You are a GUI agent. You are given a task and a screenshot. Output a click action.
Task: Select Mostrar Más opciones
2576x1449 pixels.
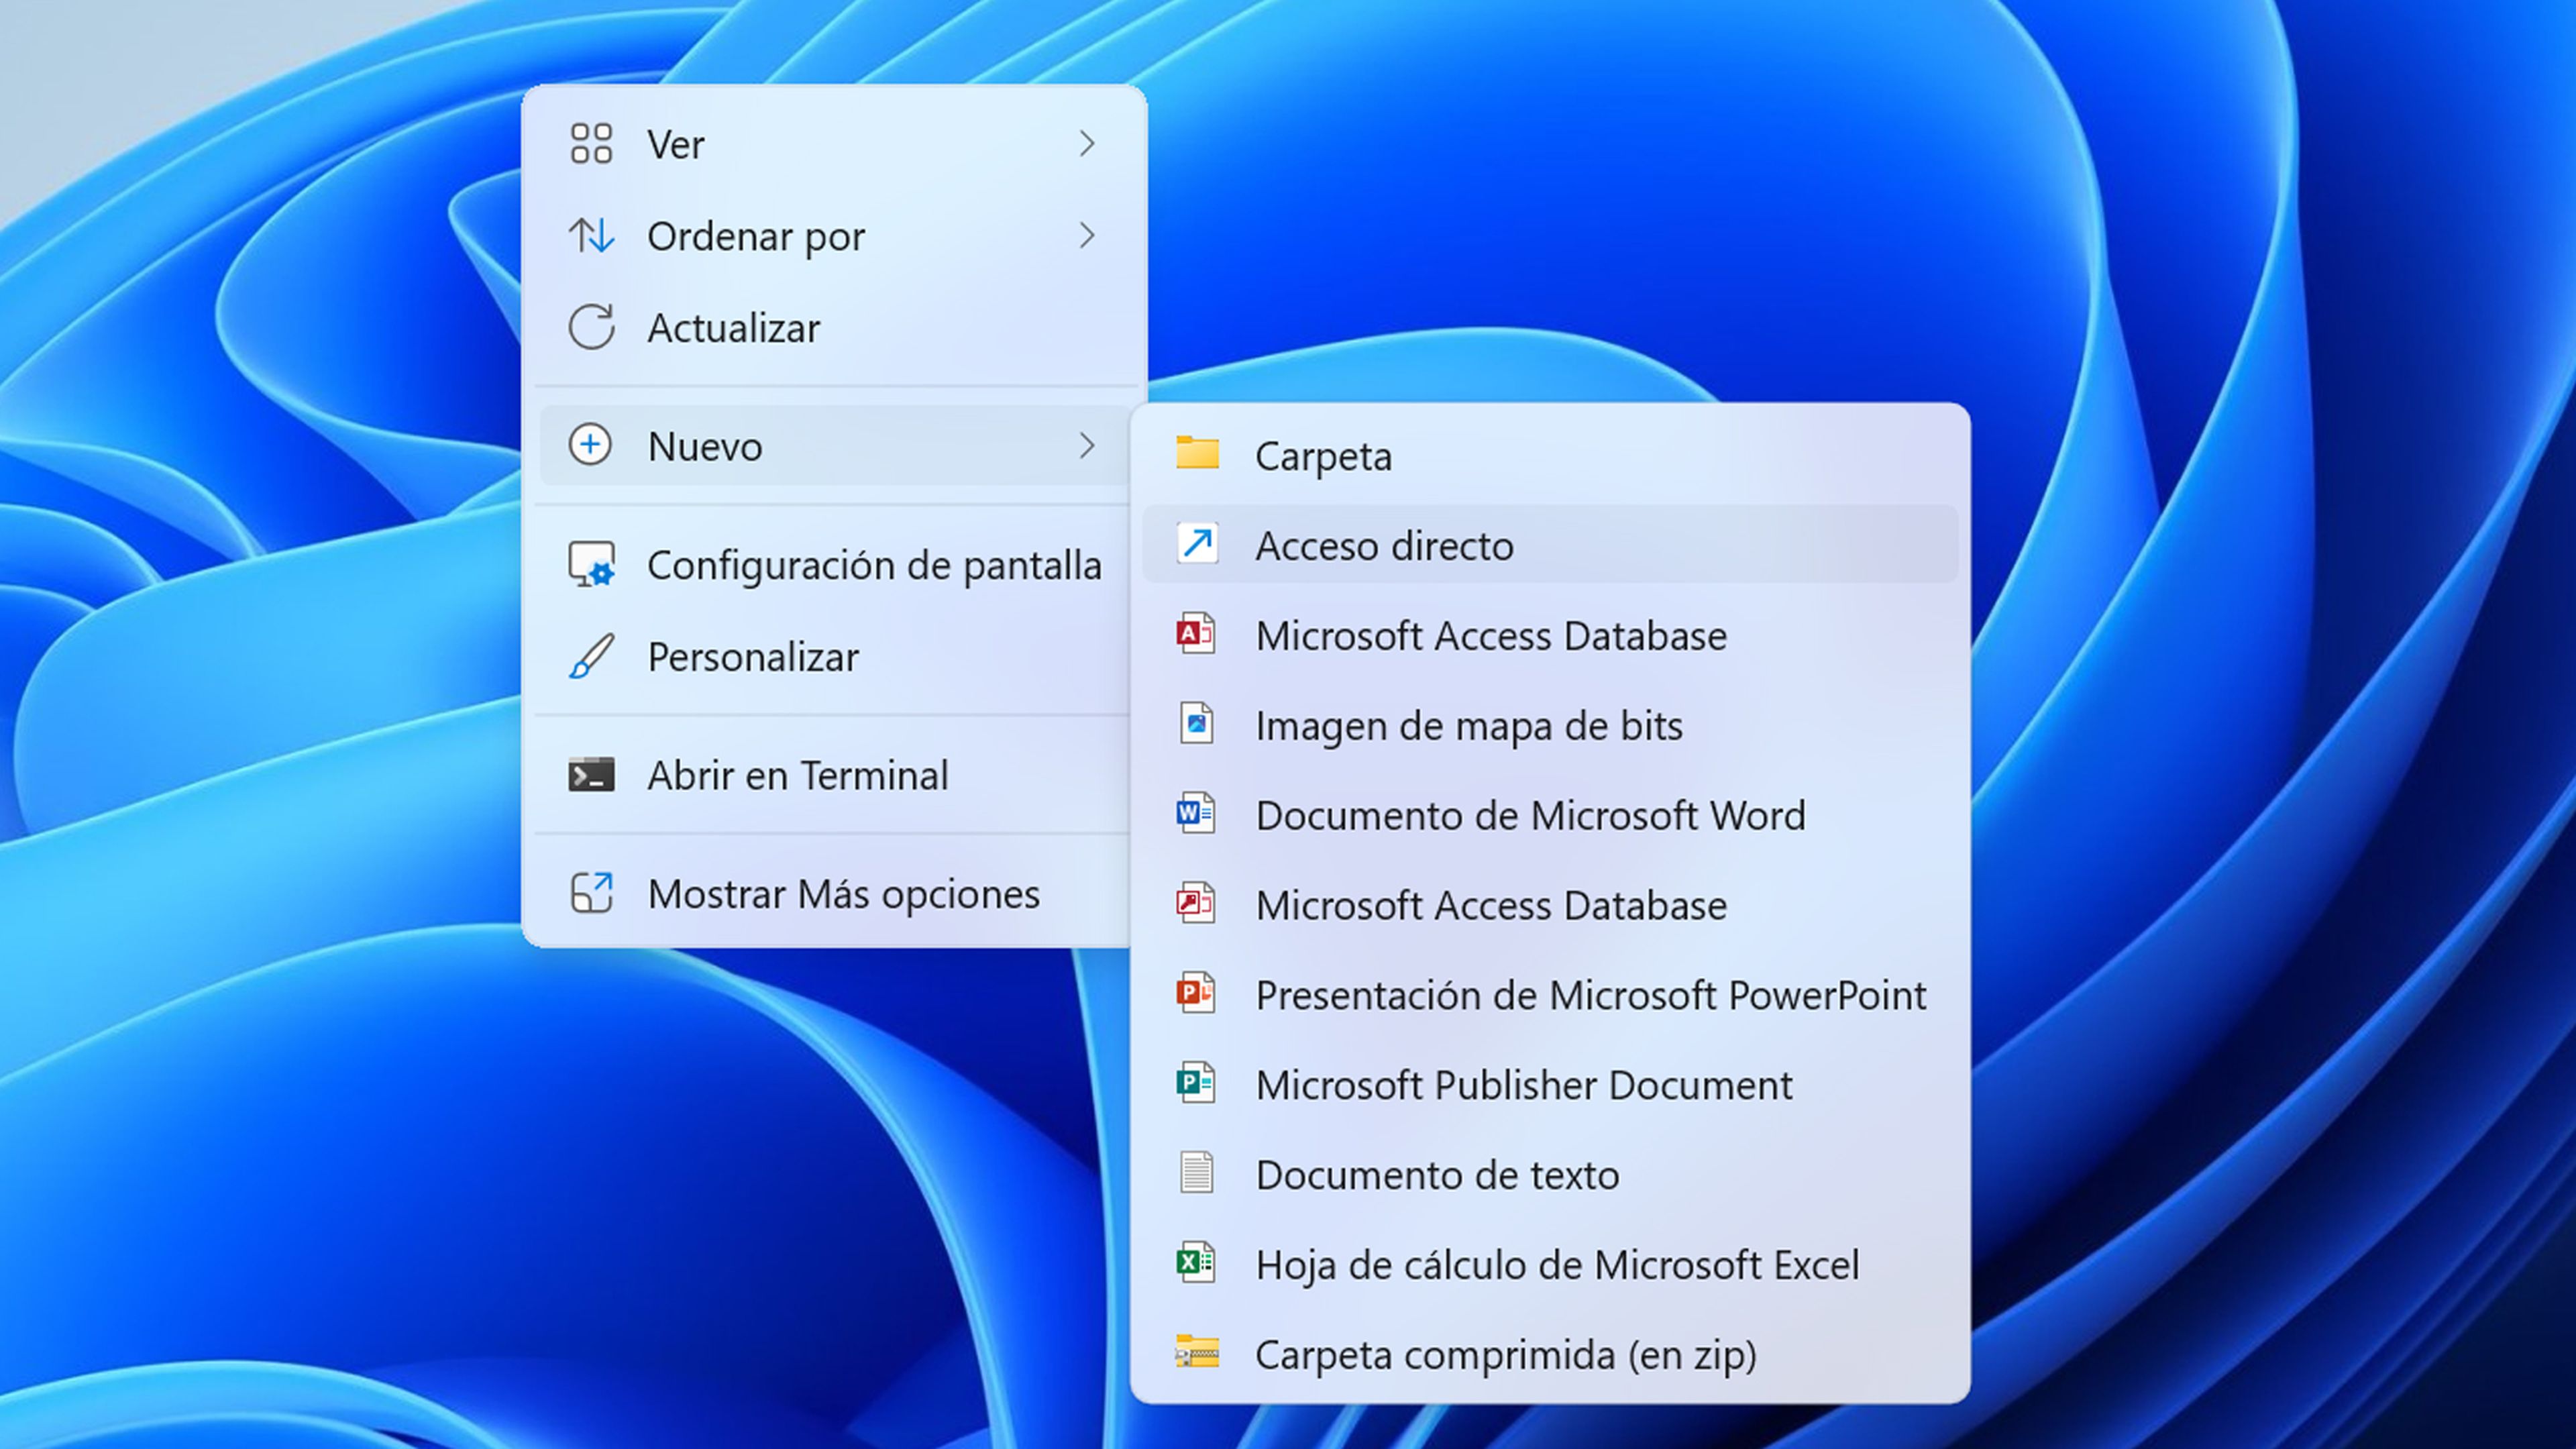(834, 893)
